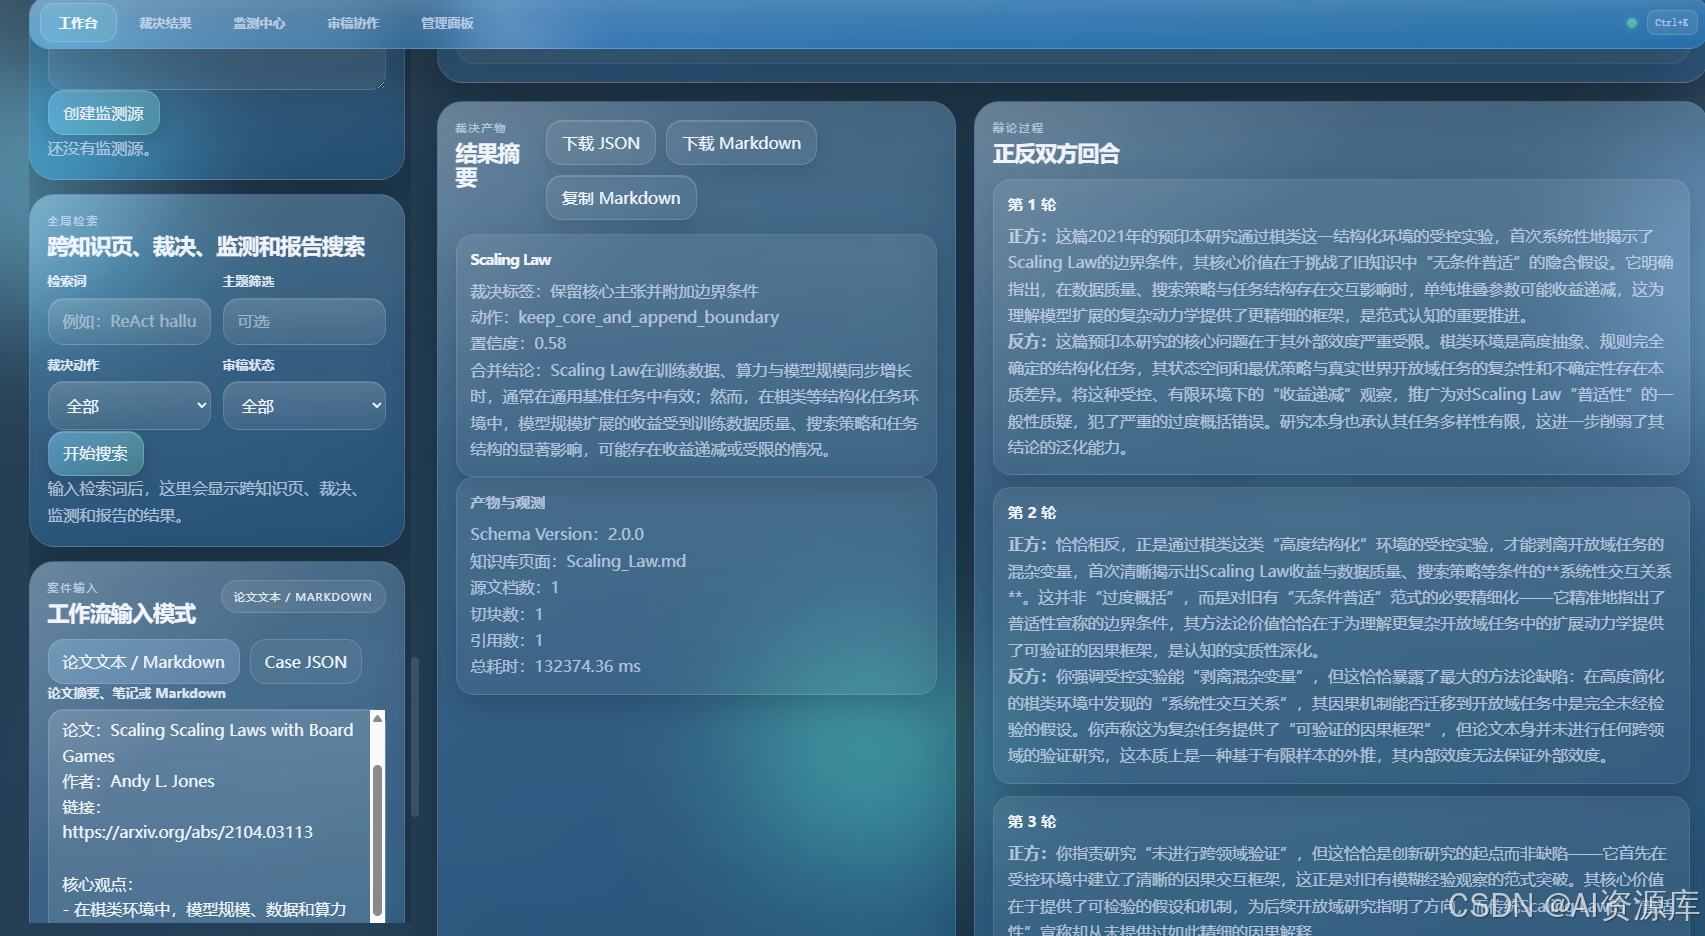Viewport: 1705px width, 936px height.
Task: Open the 管理面板 tab
Action: coord(447,23)
